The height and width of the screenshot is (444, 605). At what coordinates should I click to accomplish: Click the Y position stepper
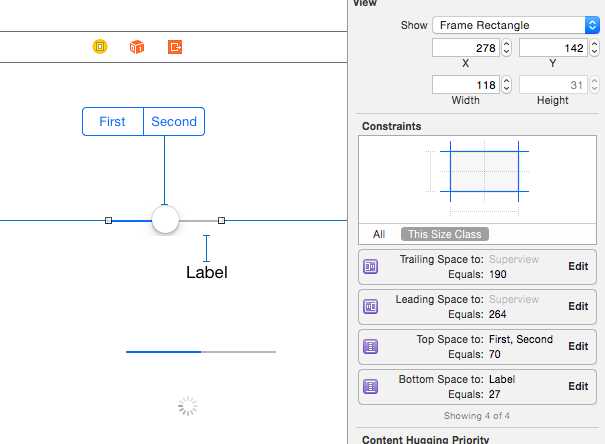pos(592,47)
